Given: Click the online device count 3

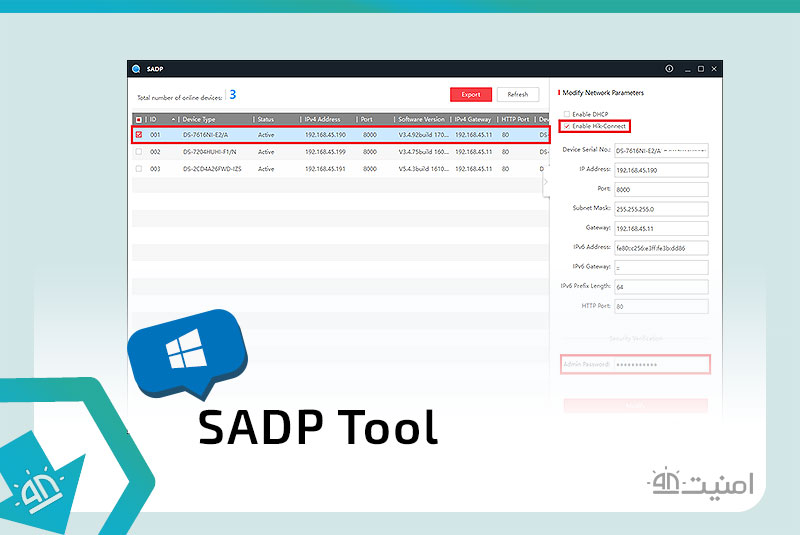Looking at the screenshot, I should tap(233, 94).
